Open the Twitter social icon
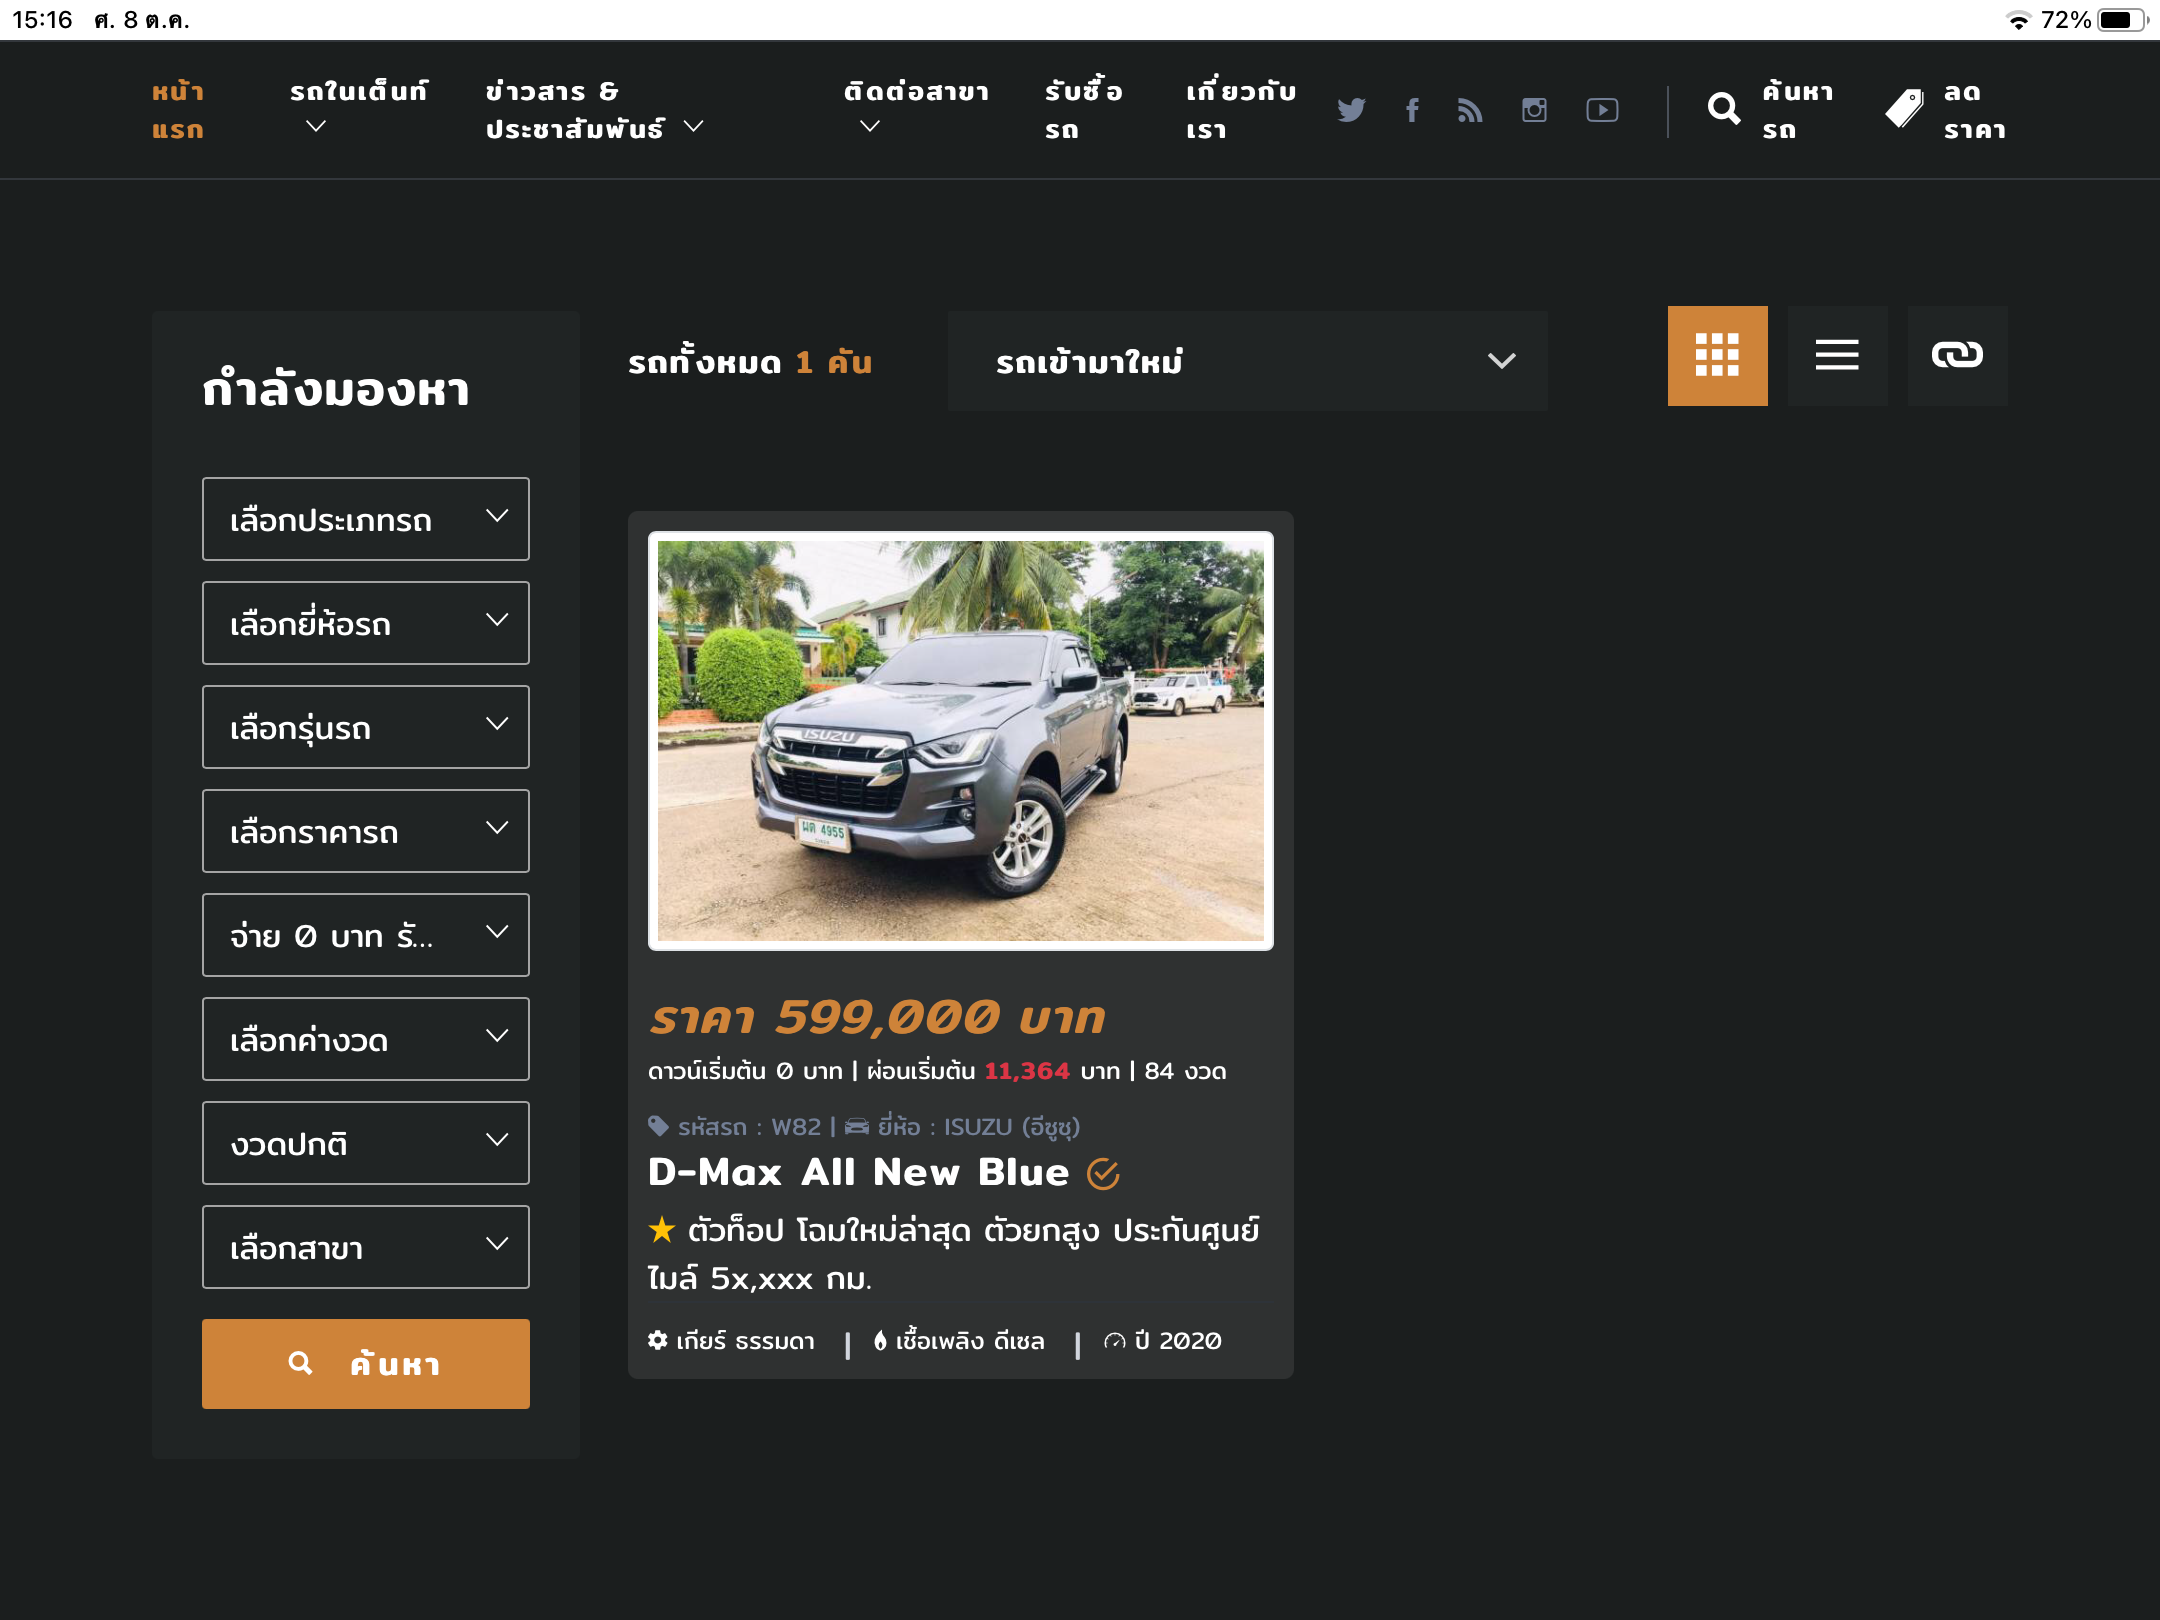2160x1620 pixels. point(1351,110)
